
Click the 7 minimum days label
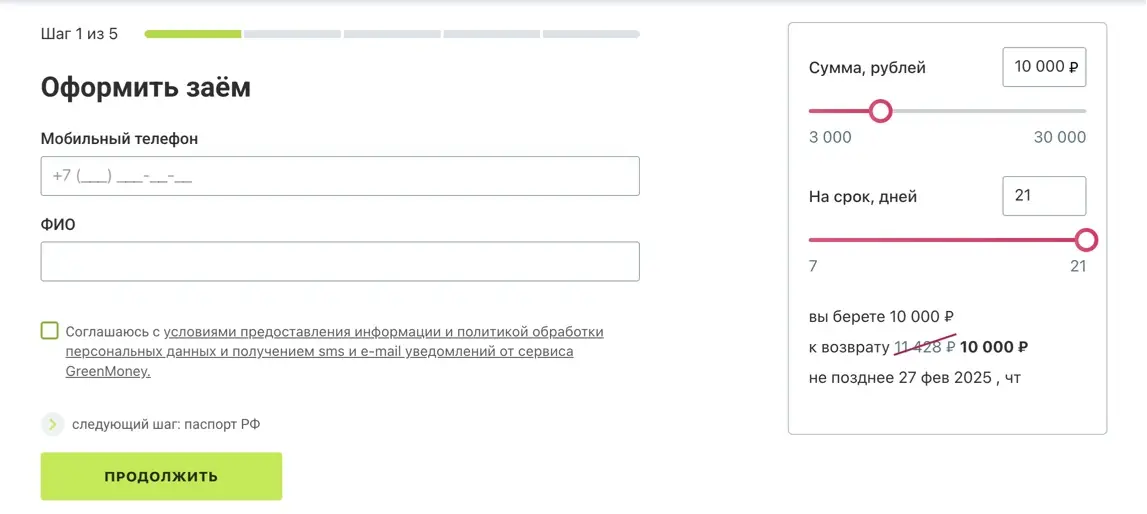[x=813, y=266]
